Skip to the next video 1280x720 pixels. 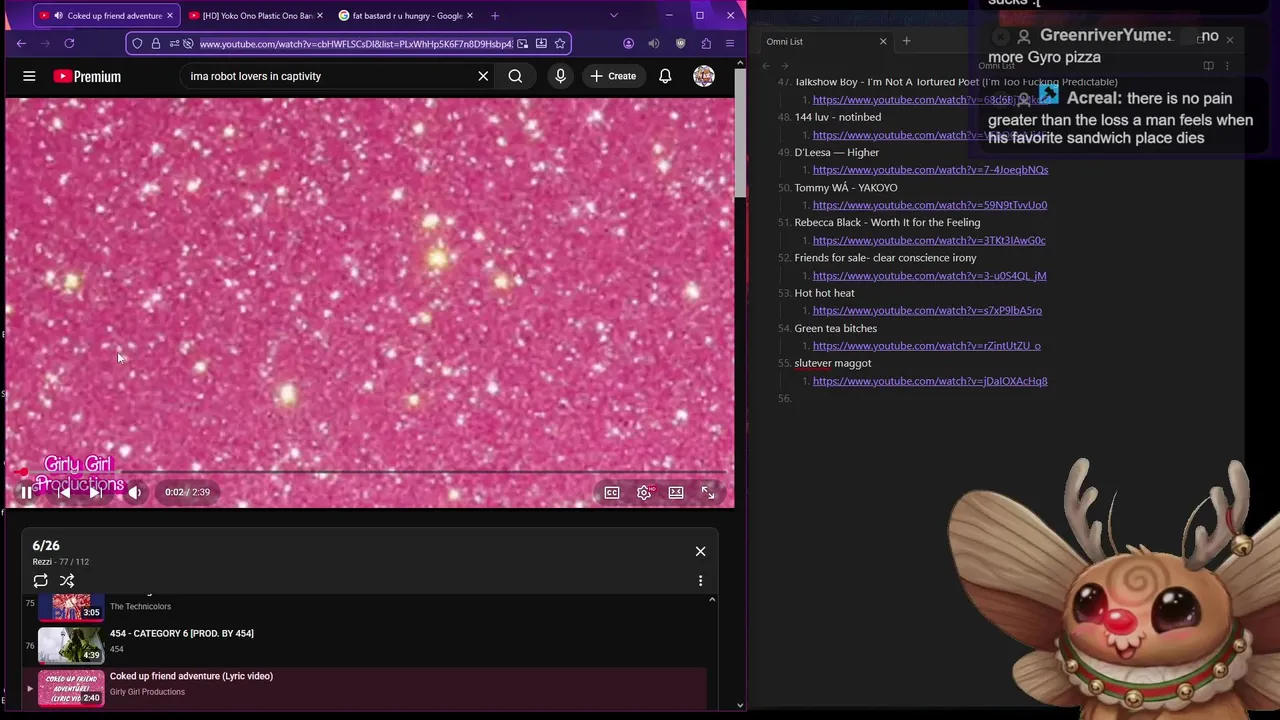[x=95, y=492]
